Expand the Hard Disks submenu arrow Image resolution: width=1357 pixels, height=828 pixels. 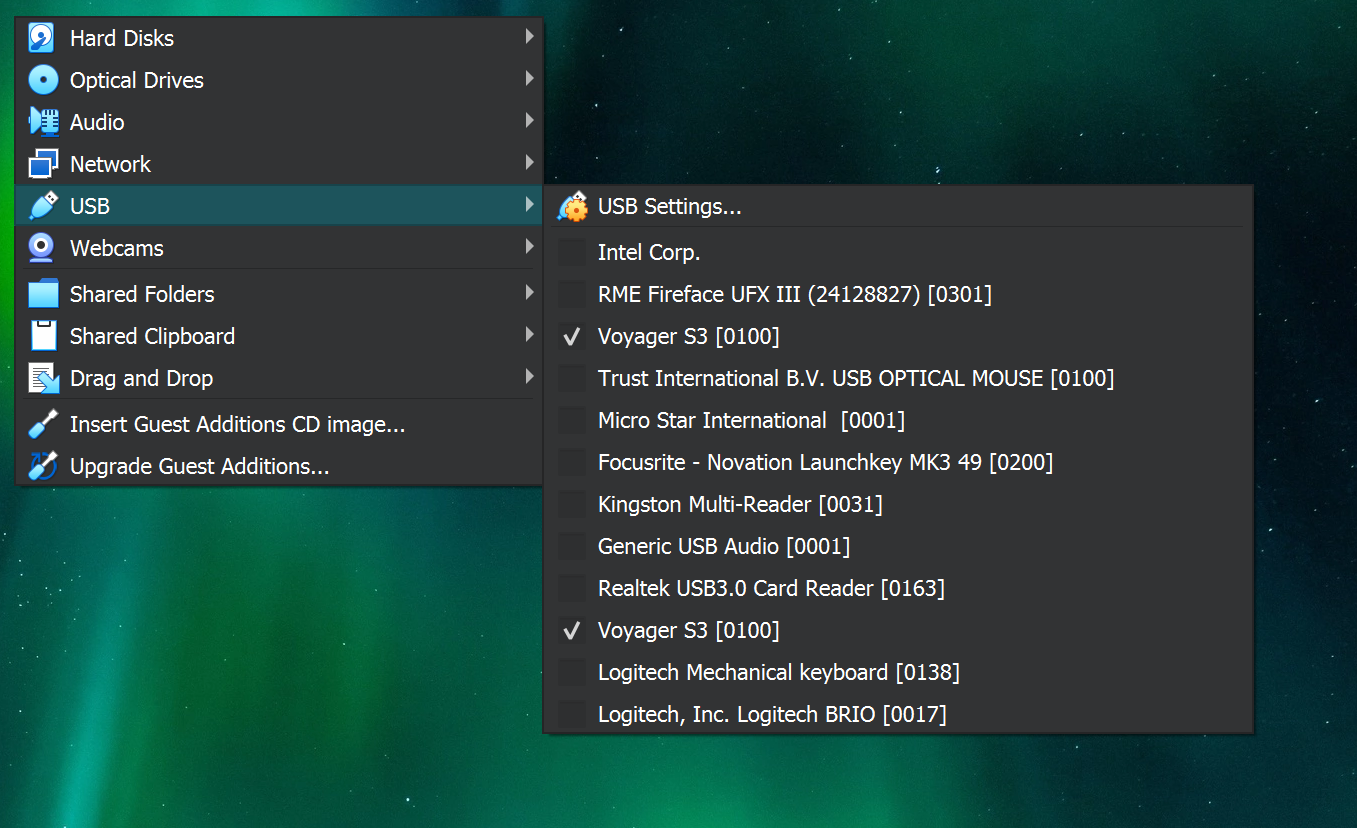point(529,37)
